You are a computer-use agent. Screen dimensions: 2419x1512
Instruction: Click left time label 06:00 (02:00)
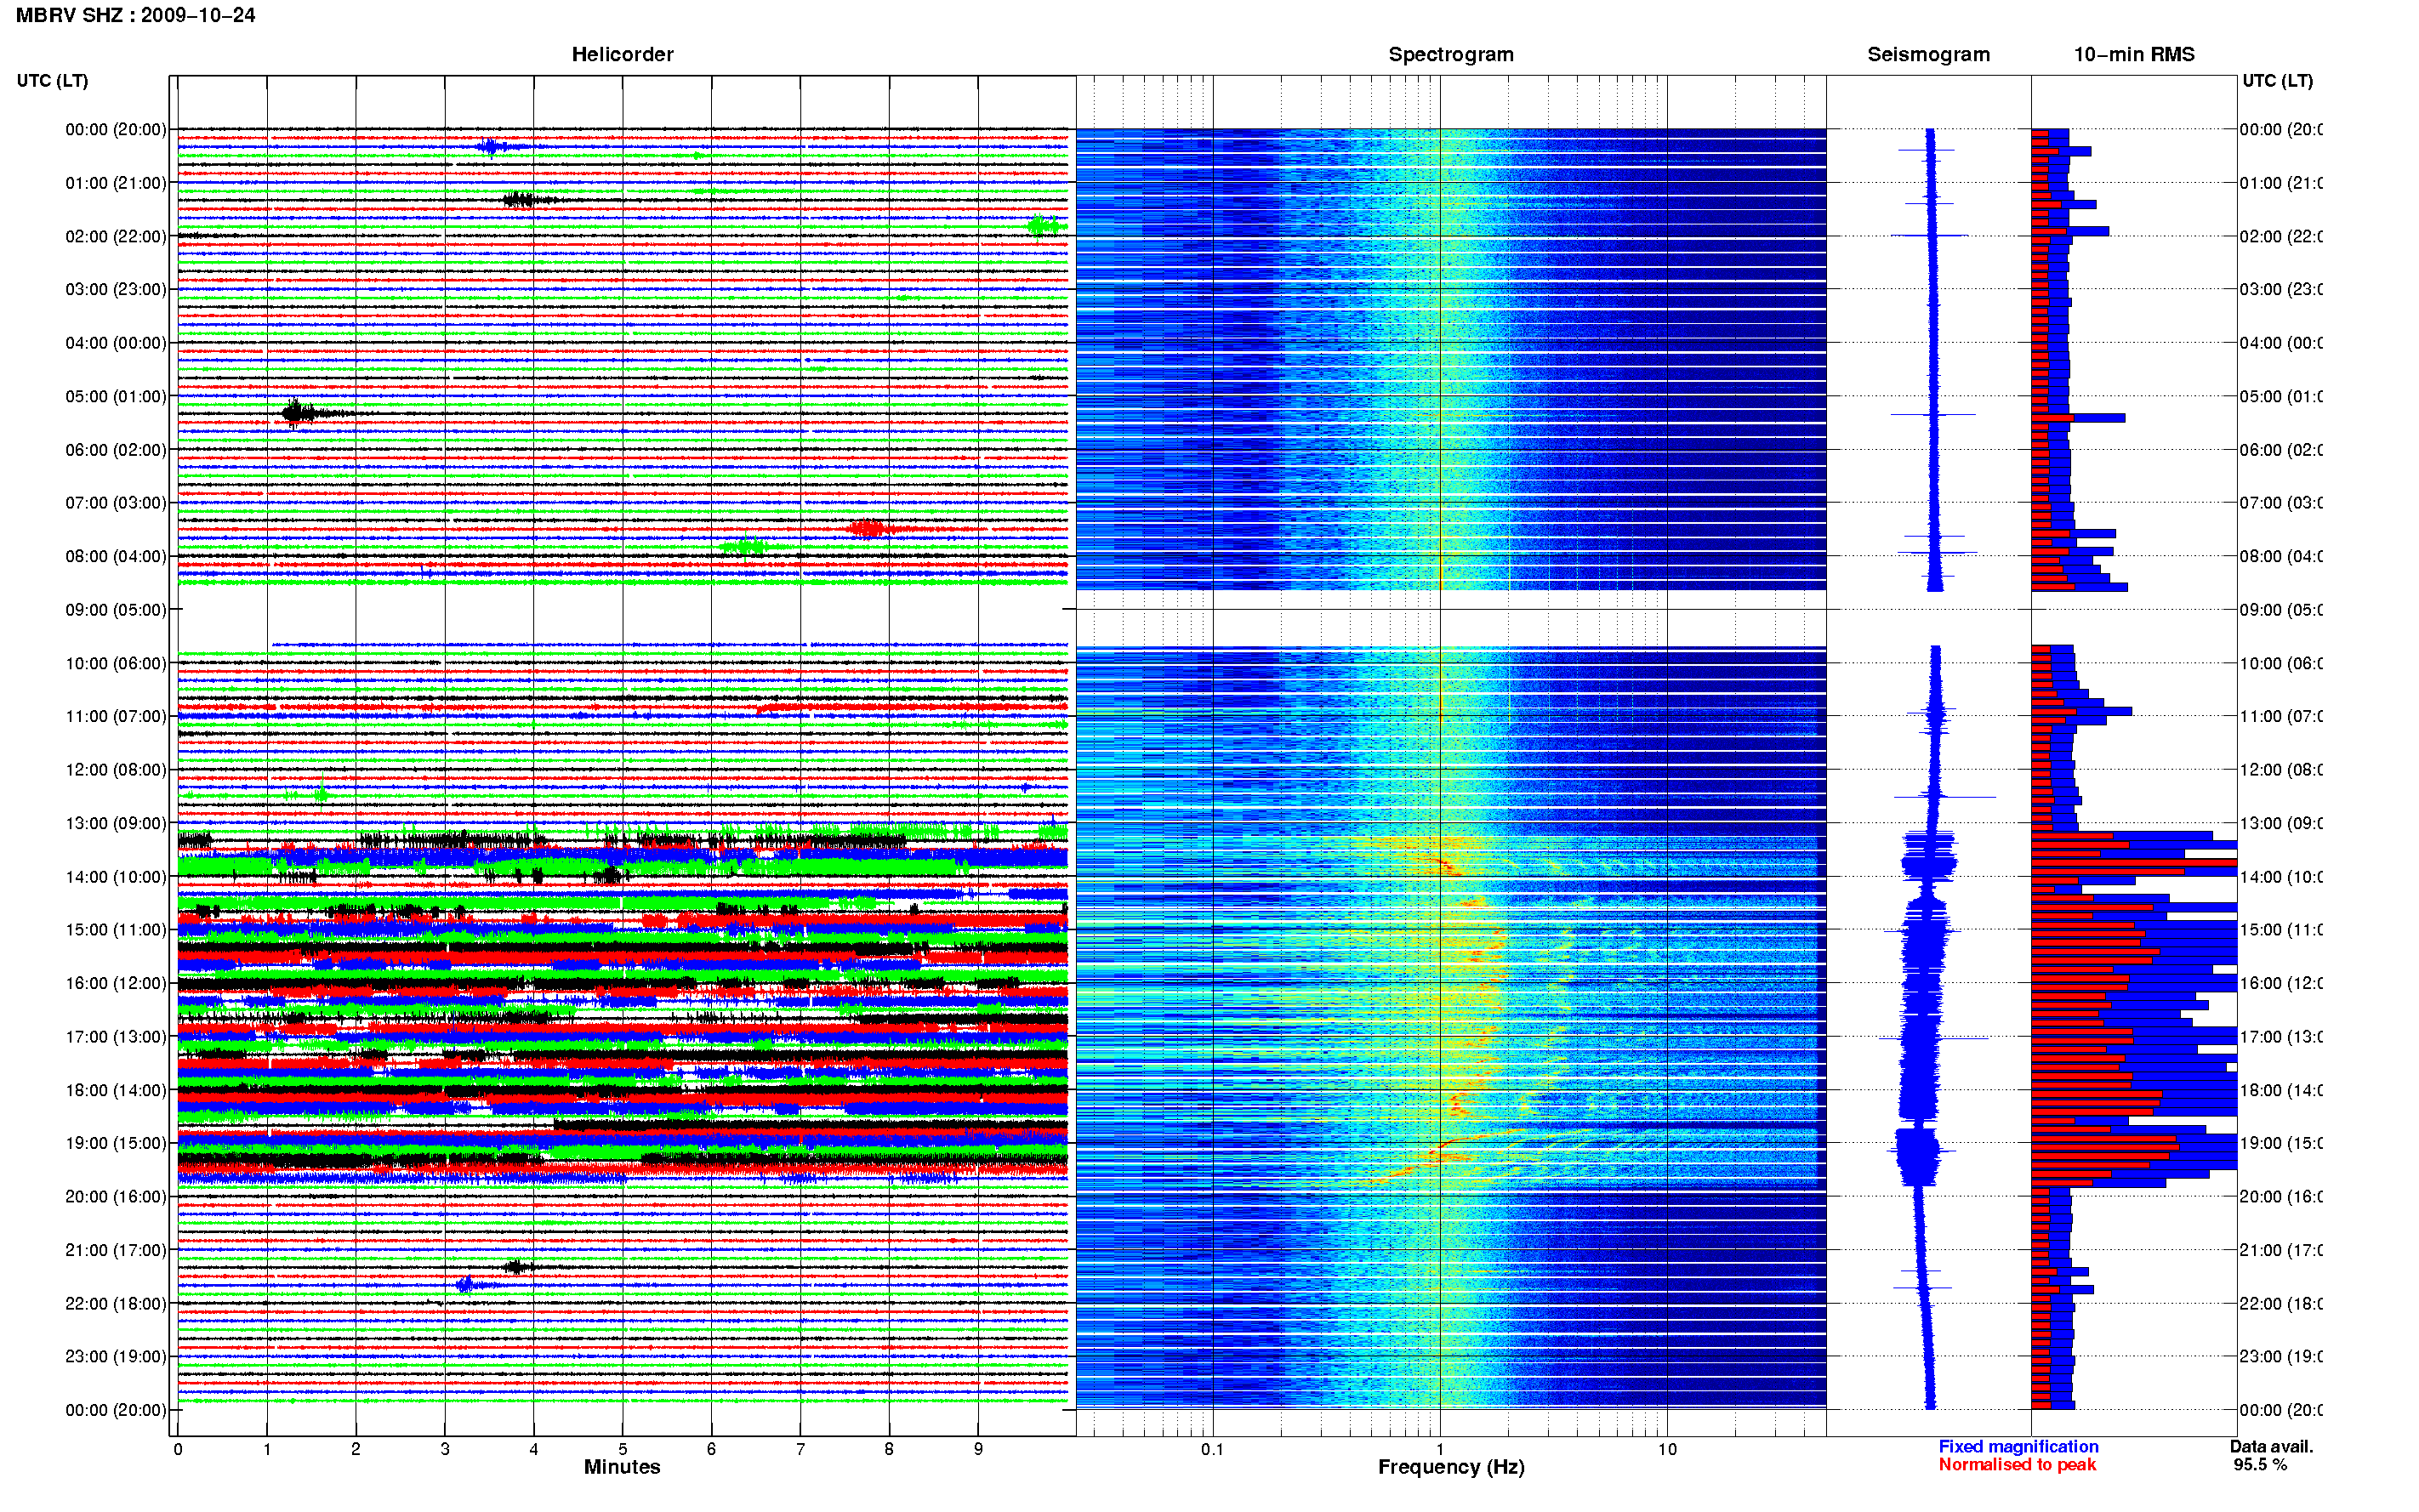pyautogui.click(x=116, y=450)
